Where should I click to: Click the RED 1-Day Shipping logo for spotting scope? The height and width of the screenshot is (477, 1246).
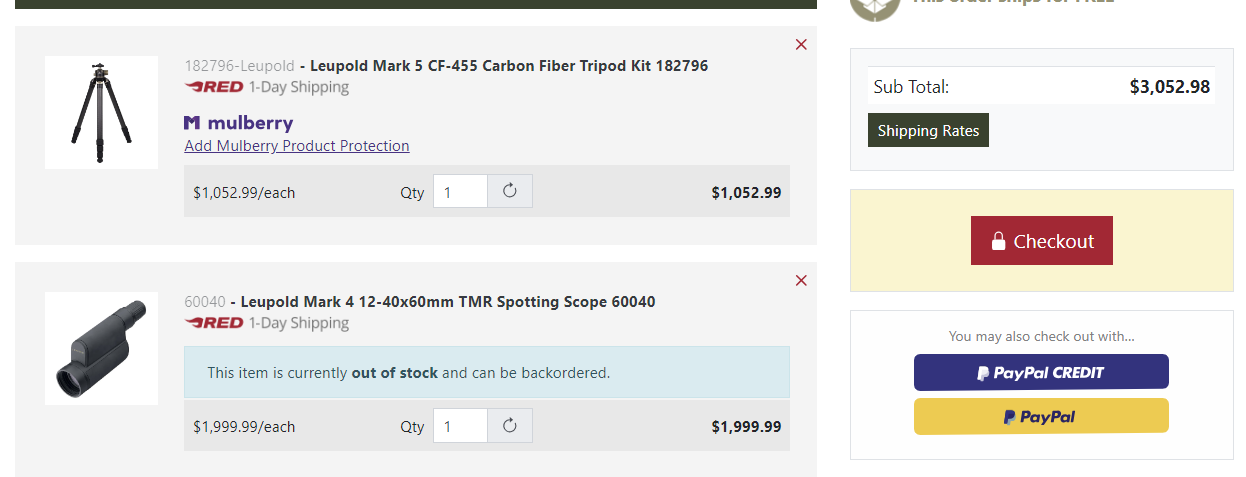214,322
